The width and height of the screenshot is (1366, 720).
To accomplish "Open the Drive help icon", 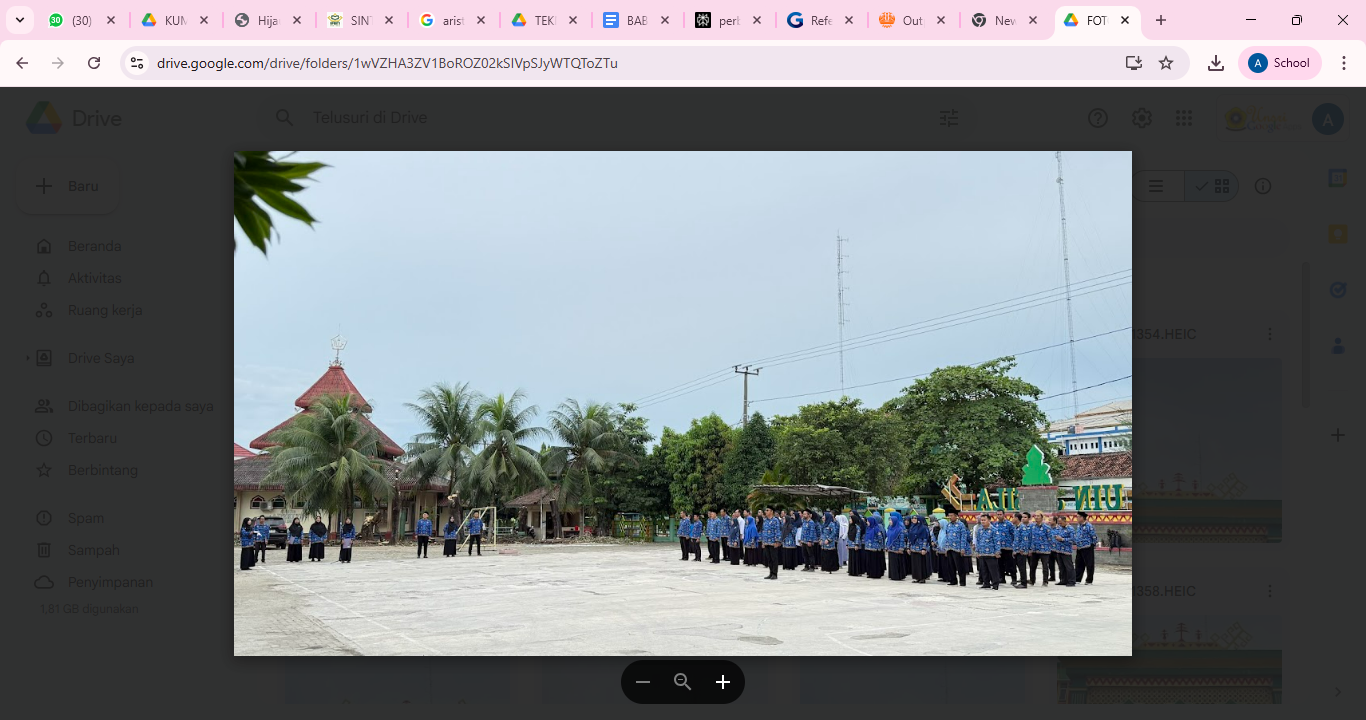I will coord(1098,118).
